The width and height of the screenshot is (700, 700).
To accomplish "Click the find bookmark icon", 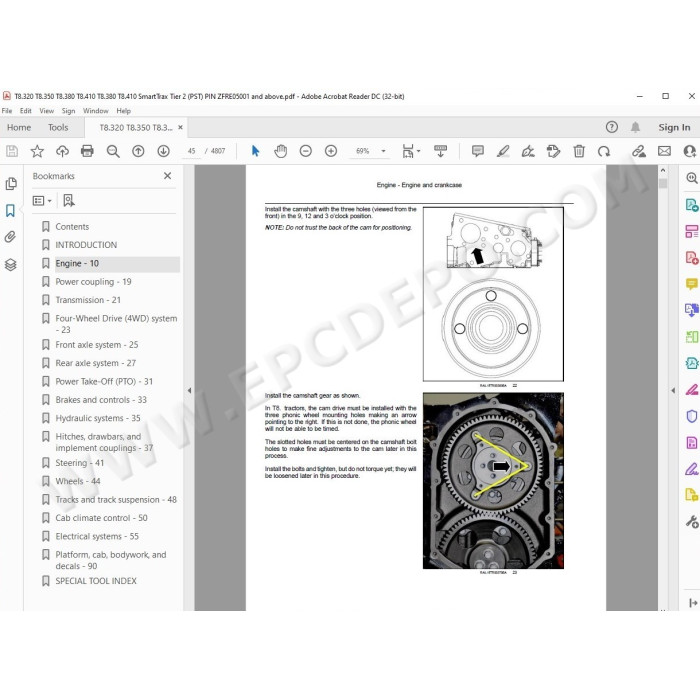I will coord(69,201).
